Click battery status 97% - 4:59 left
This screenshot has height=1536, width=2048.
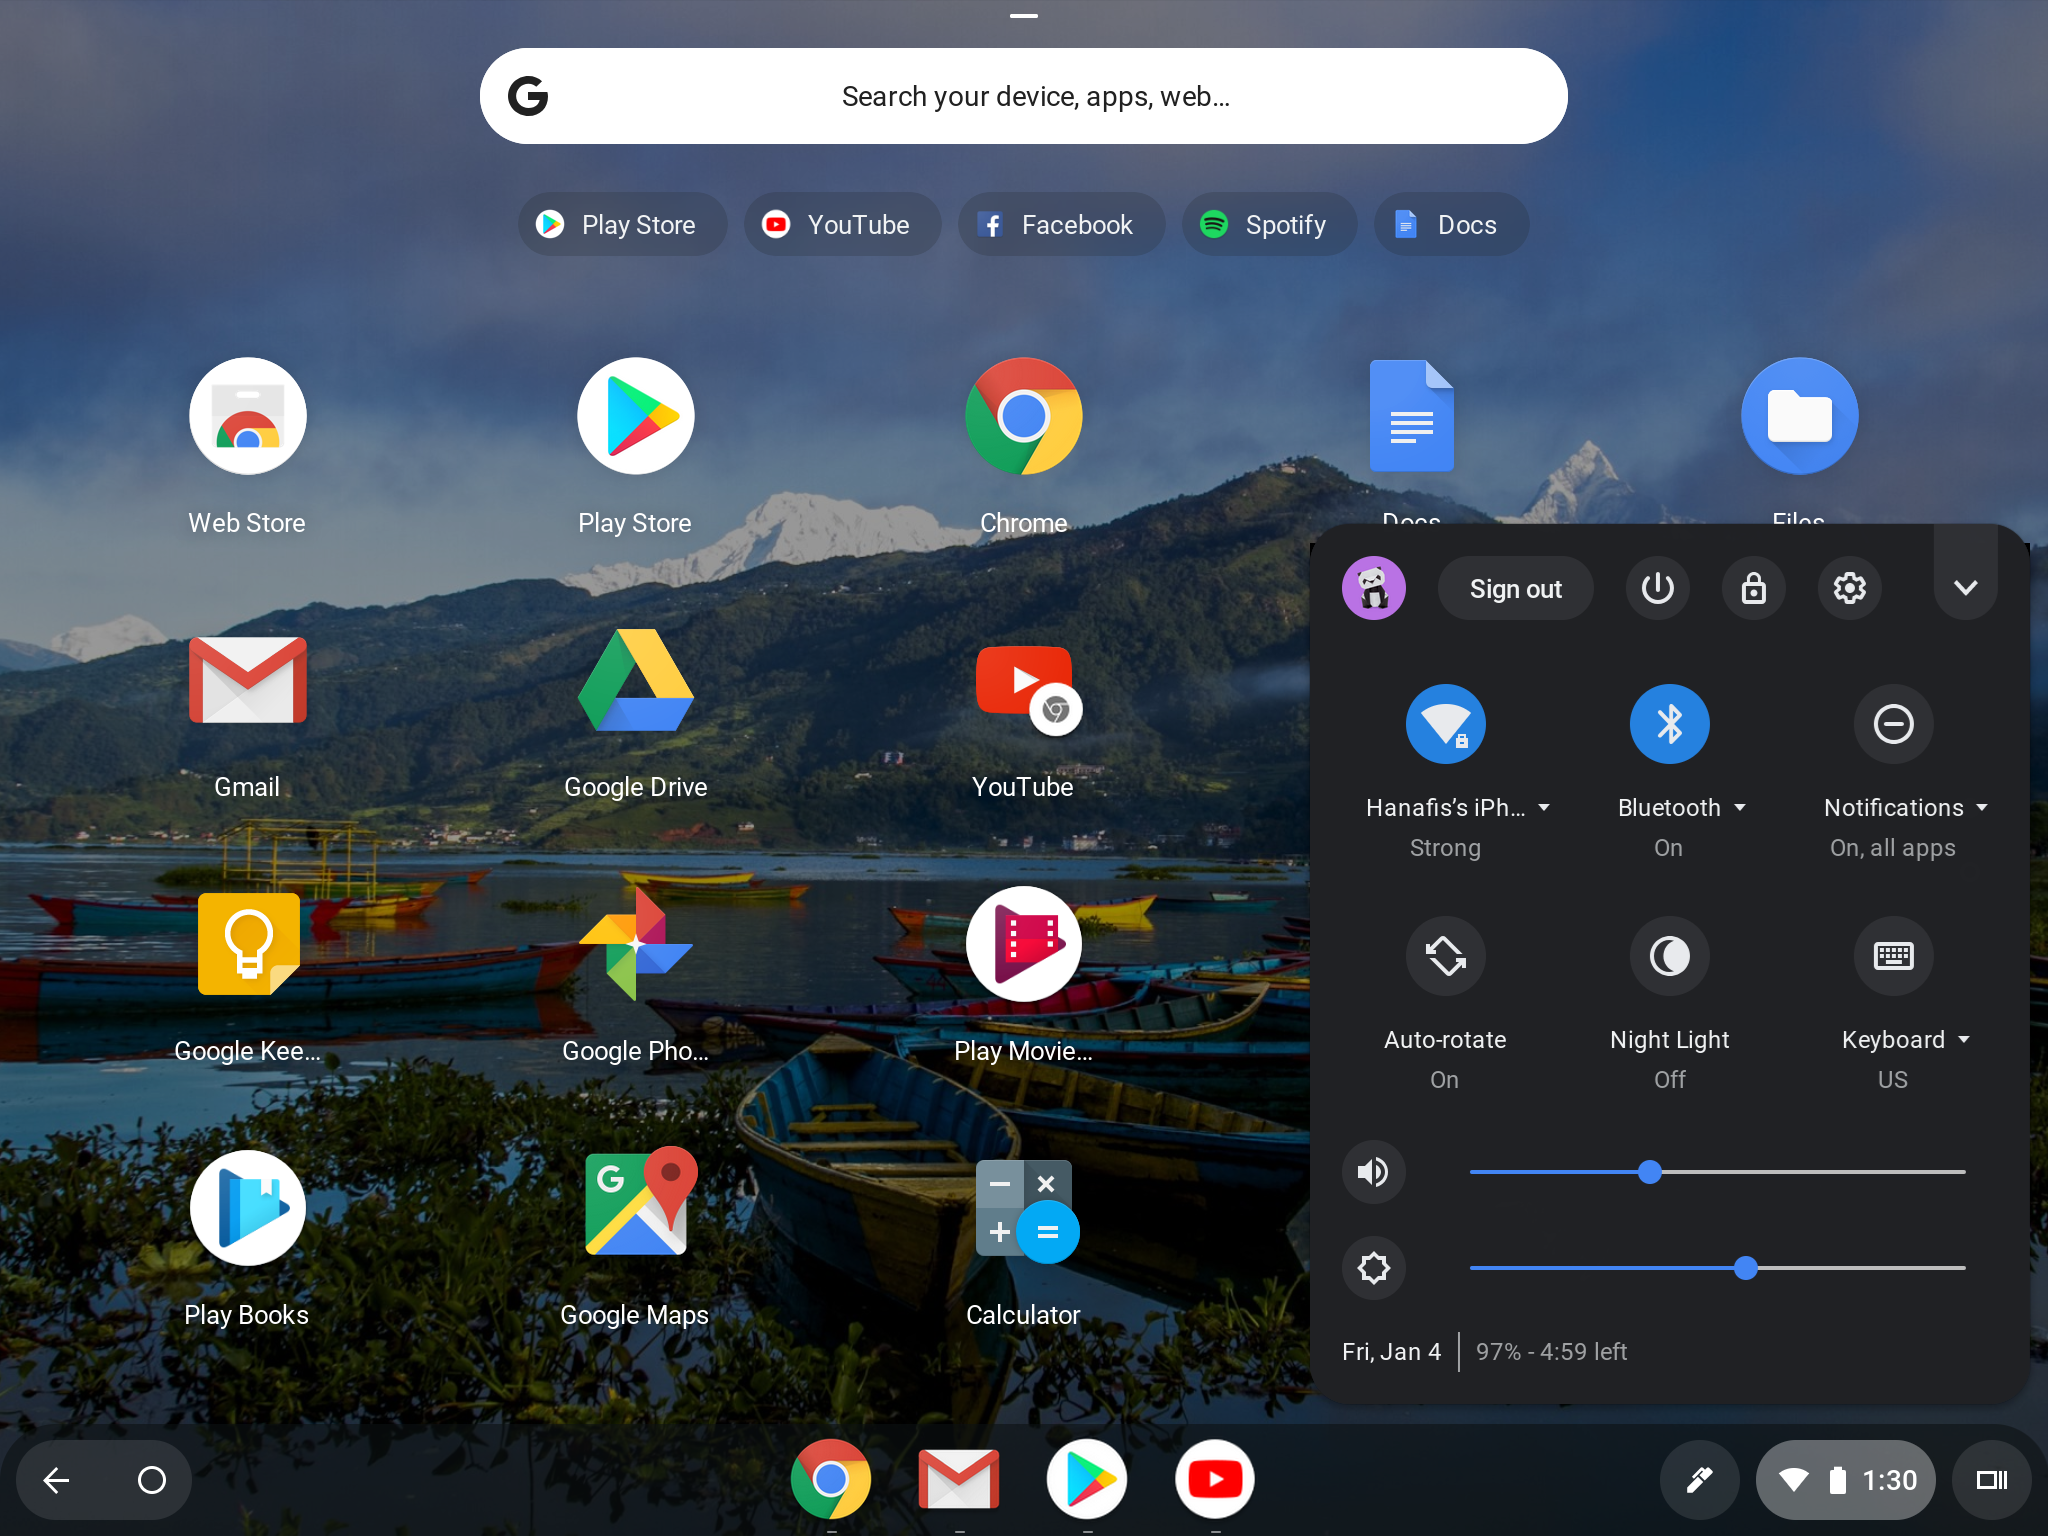[1552, 1352]
